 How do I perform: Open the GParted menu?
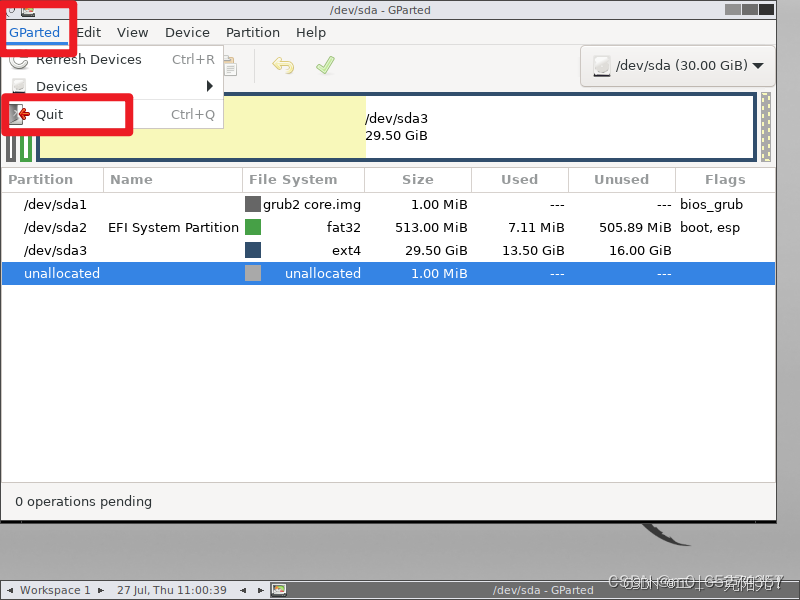point(35,33)
